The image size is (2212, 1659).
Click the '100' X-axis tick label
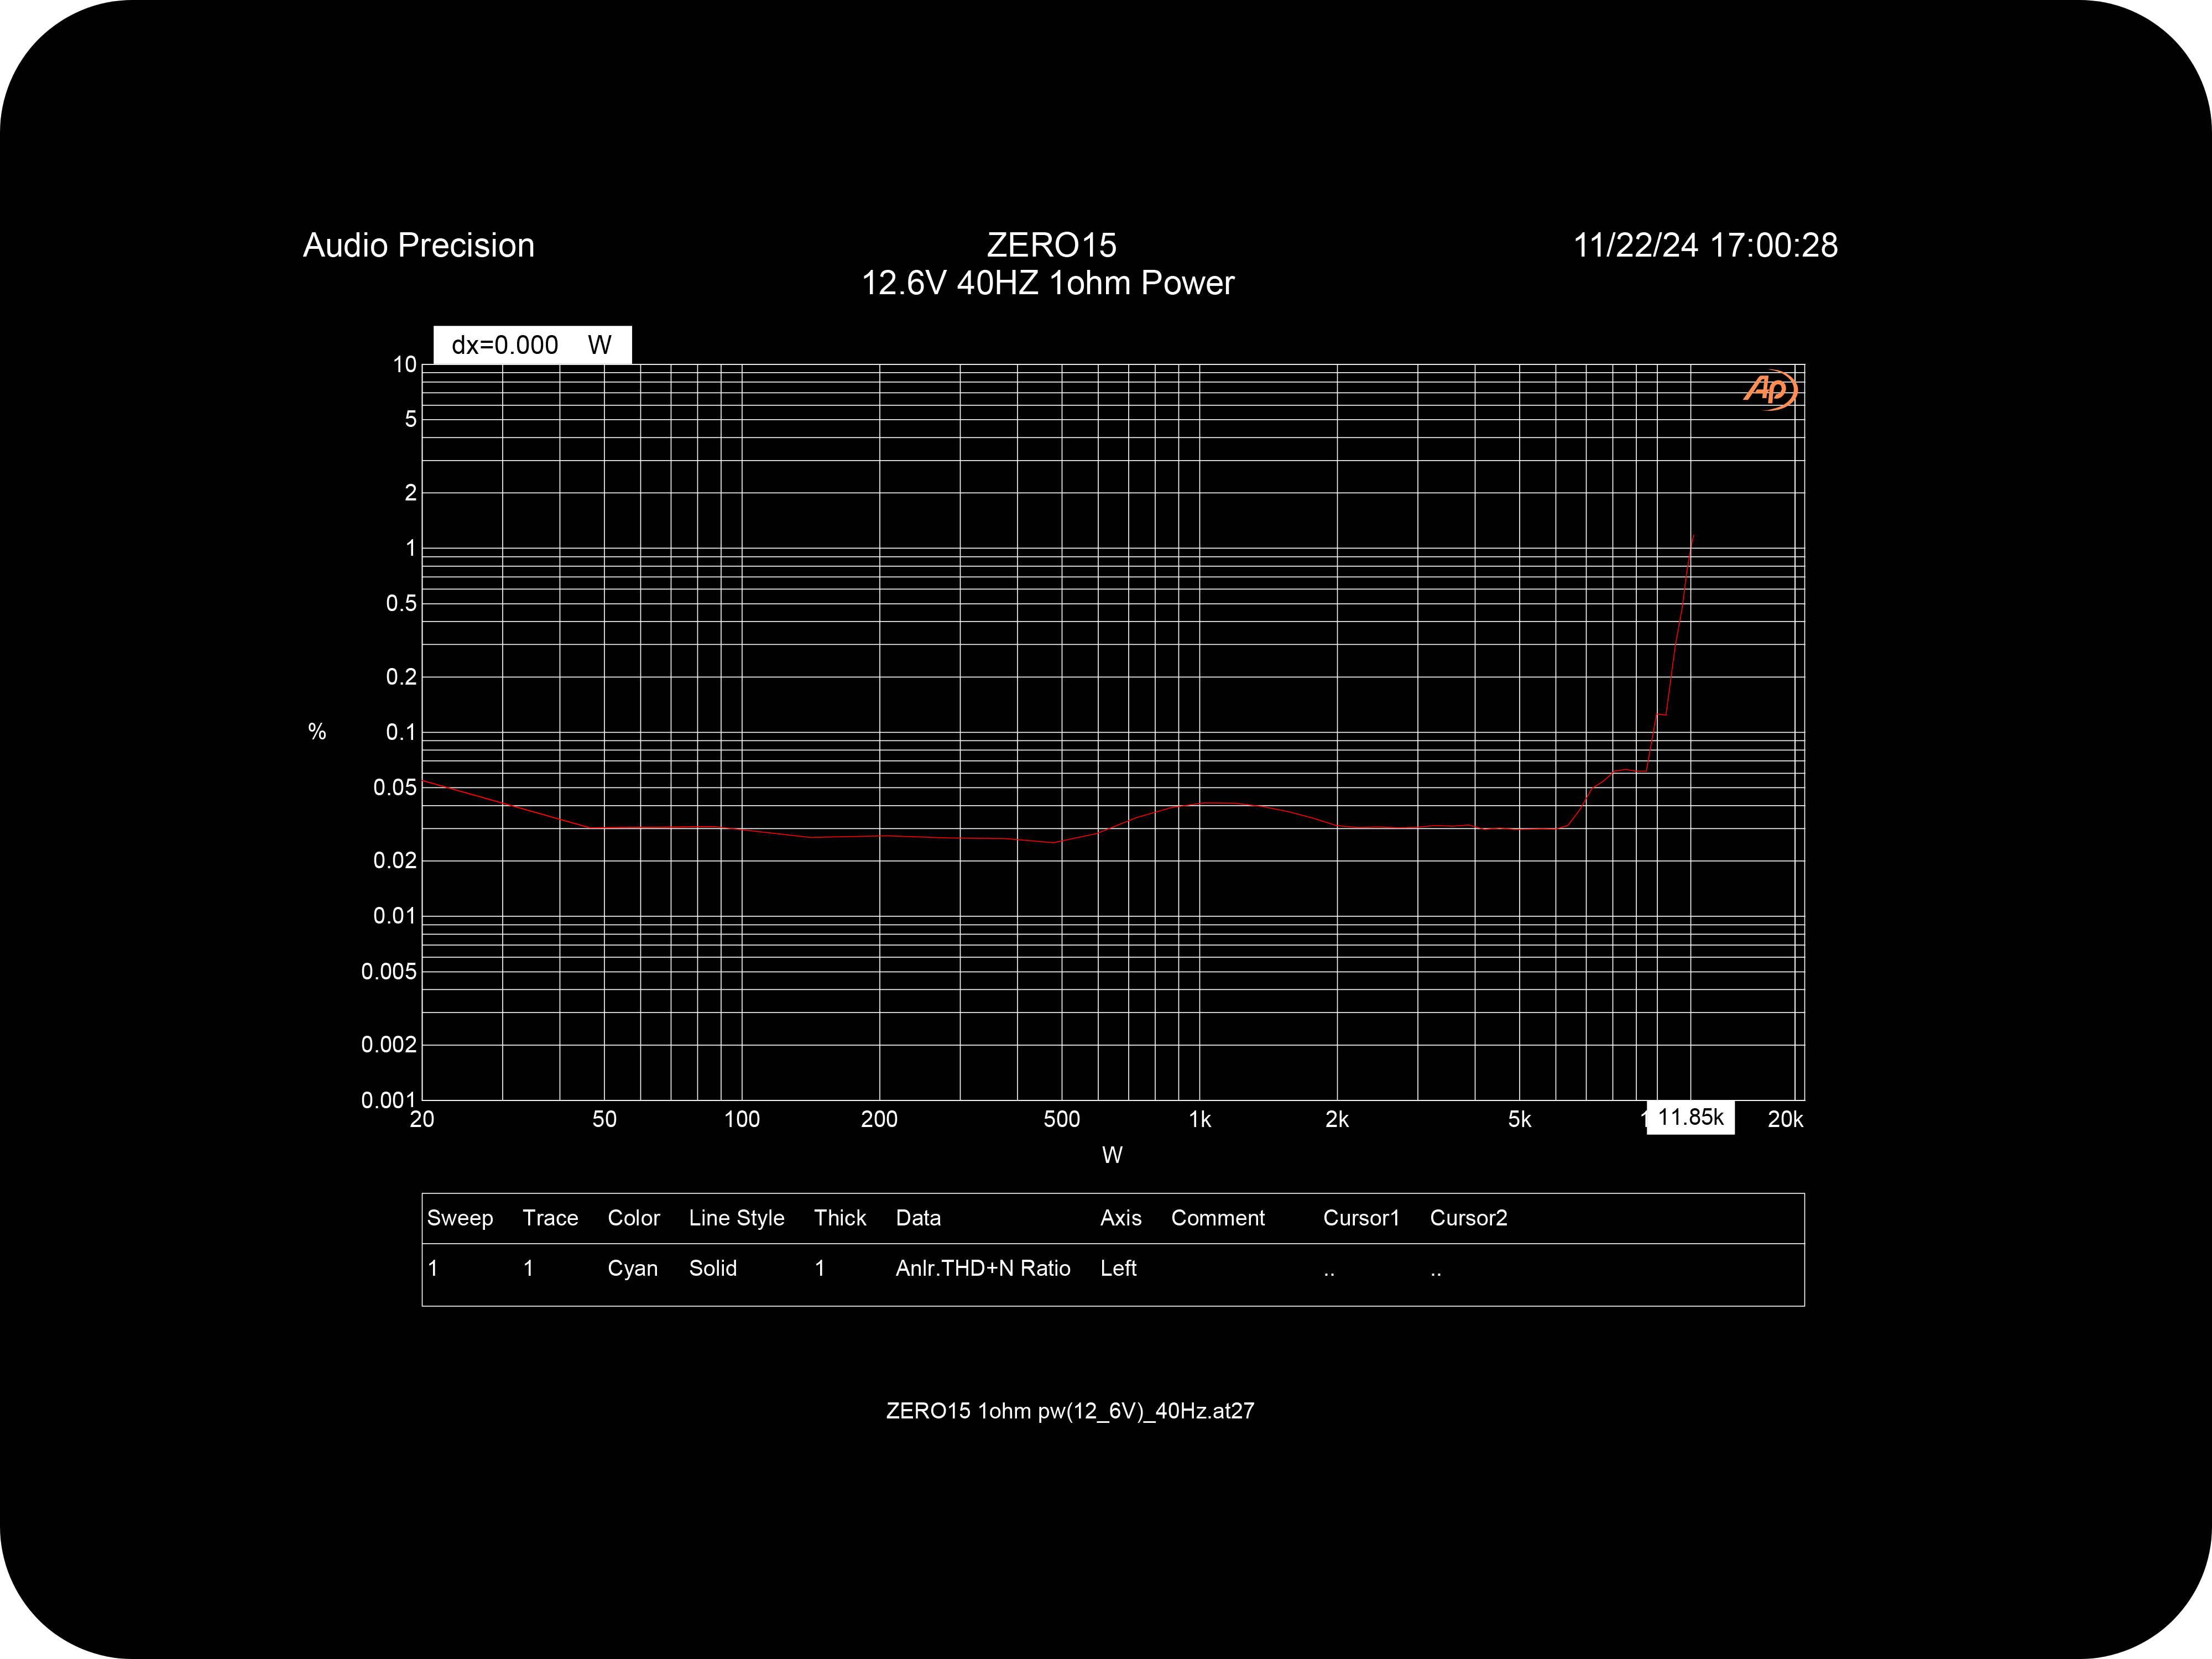pos(742,1120)
